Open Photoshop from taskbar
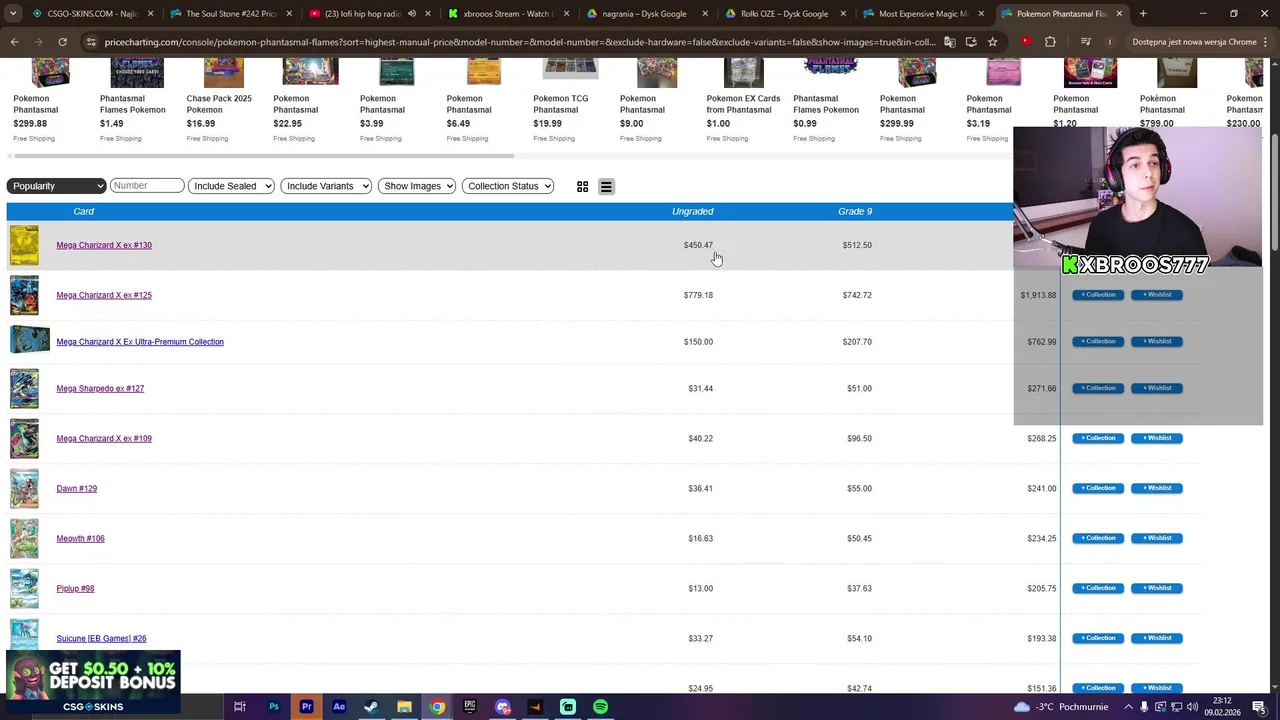This screenshot has height=720, width=1280. pyautogui.click(x=273, y=707)
